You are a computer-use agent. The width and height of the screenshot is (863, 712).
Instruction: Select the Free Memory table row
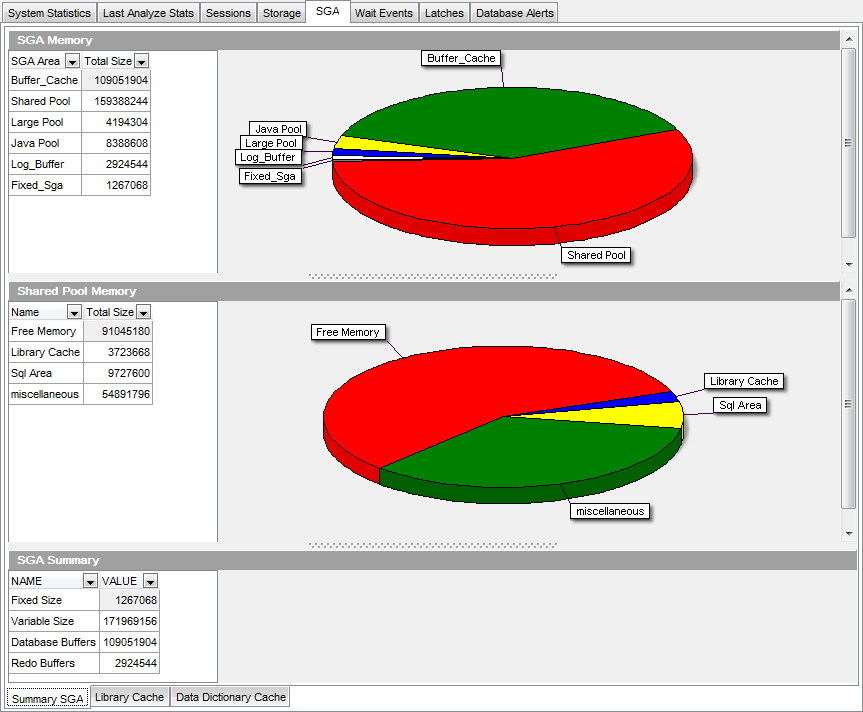[80, 331]
